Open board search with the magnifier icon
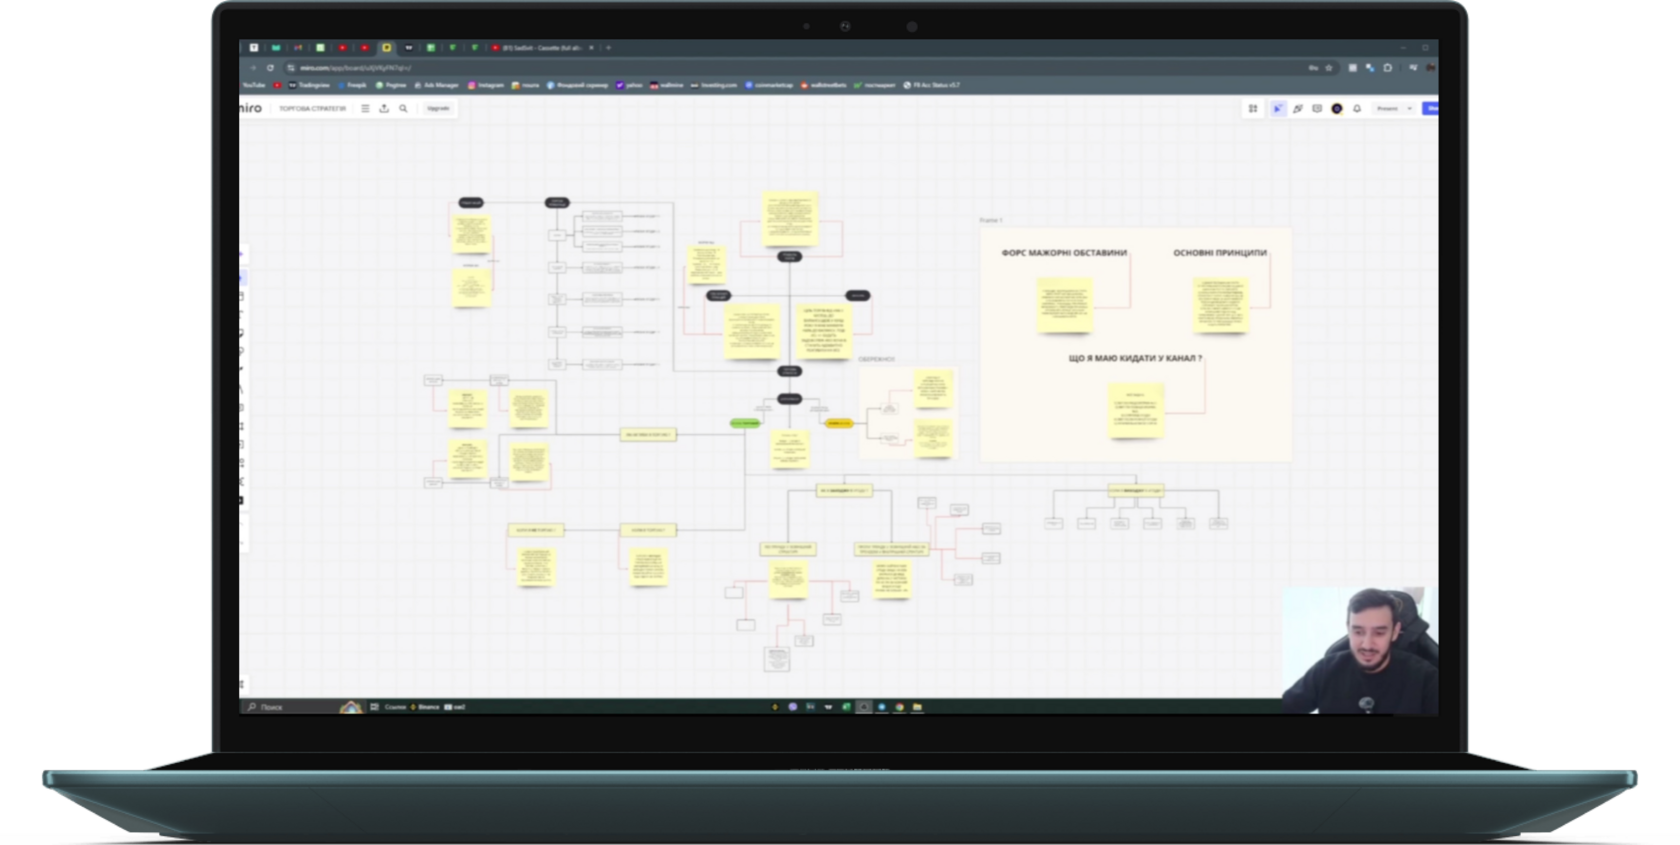Image resolution: width=1680 pixels, height=845 pixels. 403,108
